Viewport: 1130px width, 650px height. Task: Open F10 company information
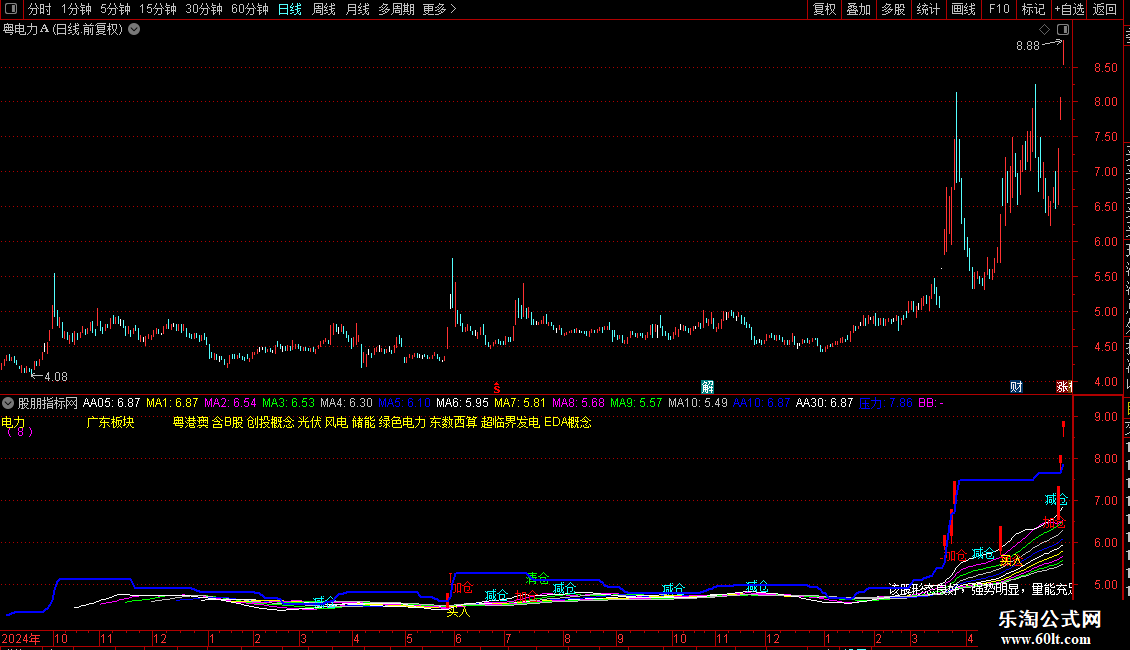999,9
